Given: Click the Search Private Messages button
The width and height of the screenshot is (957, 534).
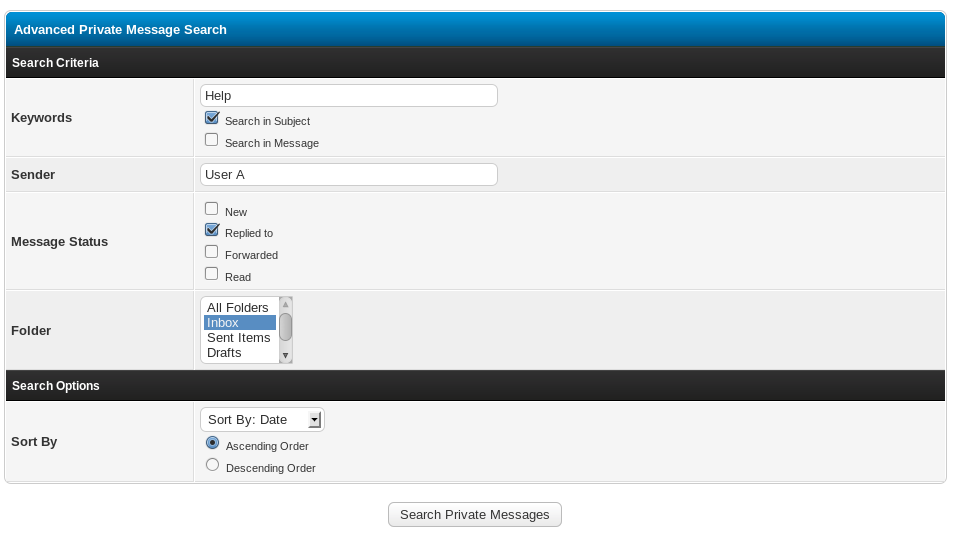Looking at the screenshot, I should click(475, 514).
